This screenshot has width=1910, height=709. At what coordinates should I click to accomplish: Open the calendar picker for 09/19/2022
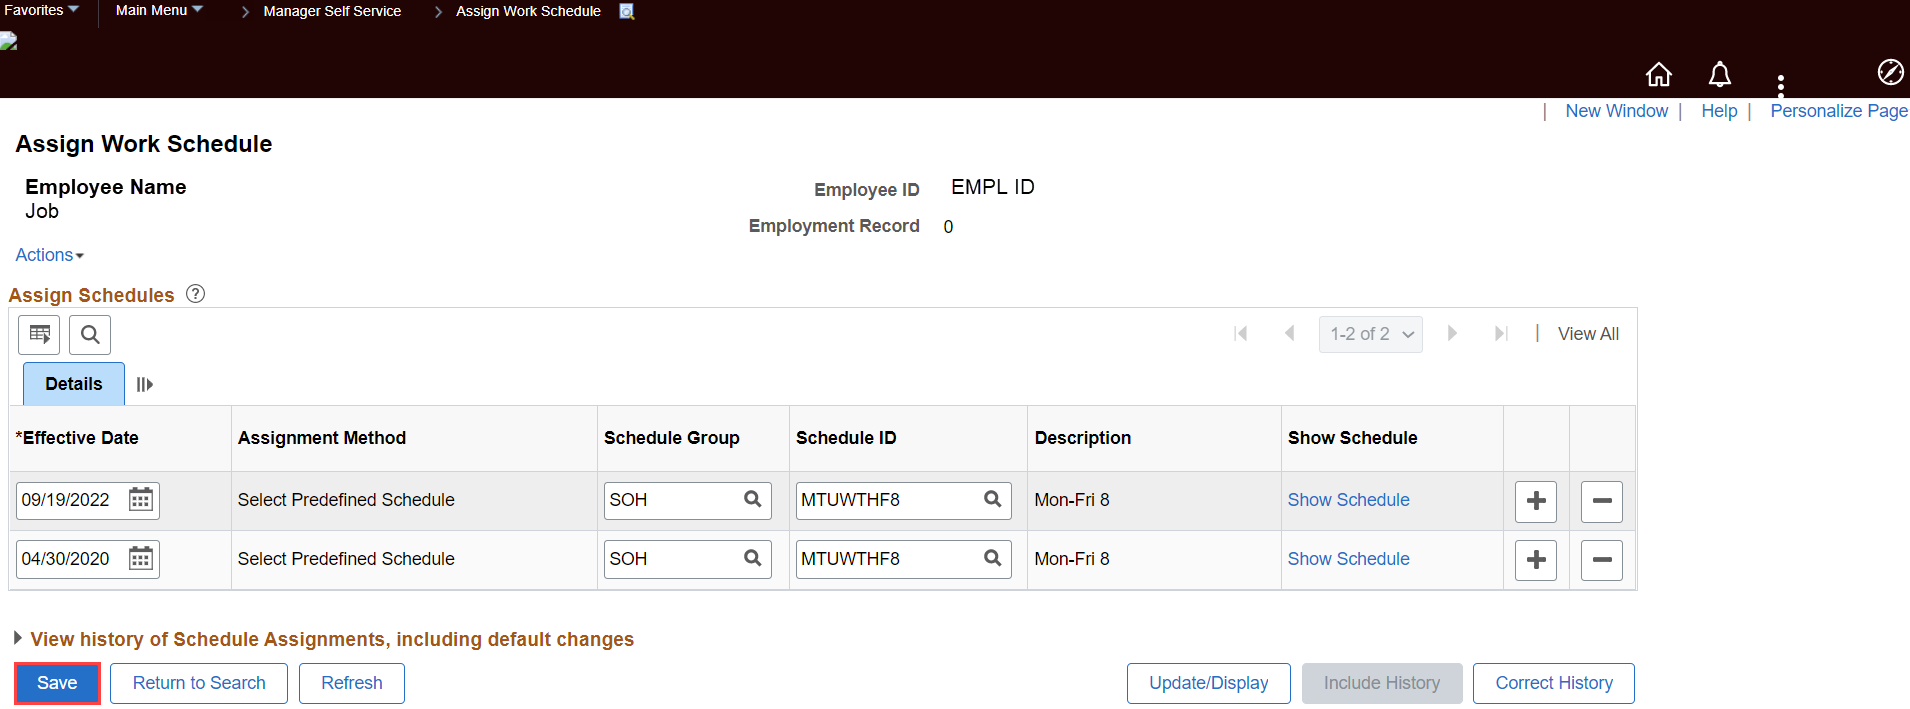[x=140, y=500]
